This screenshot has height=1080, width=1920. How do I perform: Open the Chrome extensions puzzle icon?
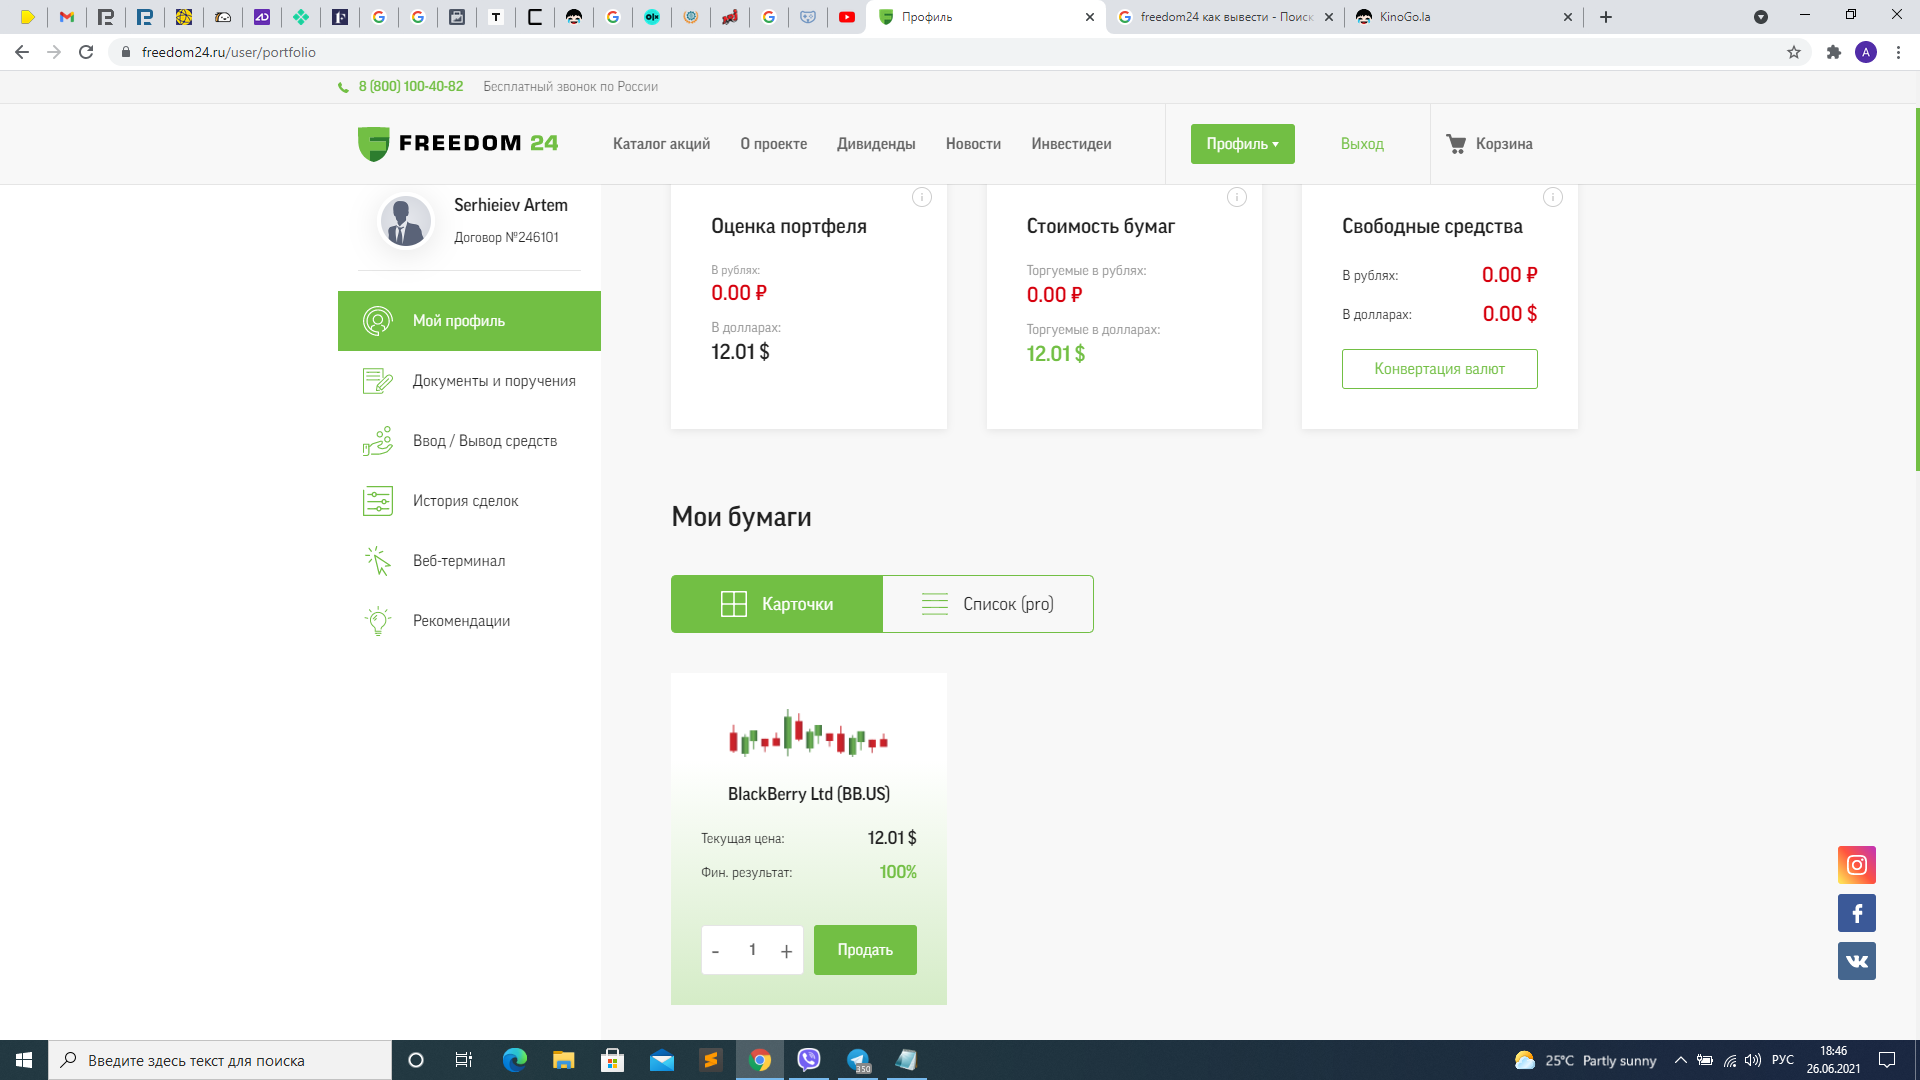pos(1833,52)
